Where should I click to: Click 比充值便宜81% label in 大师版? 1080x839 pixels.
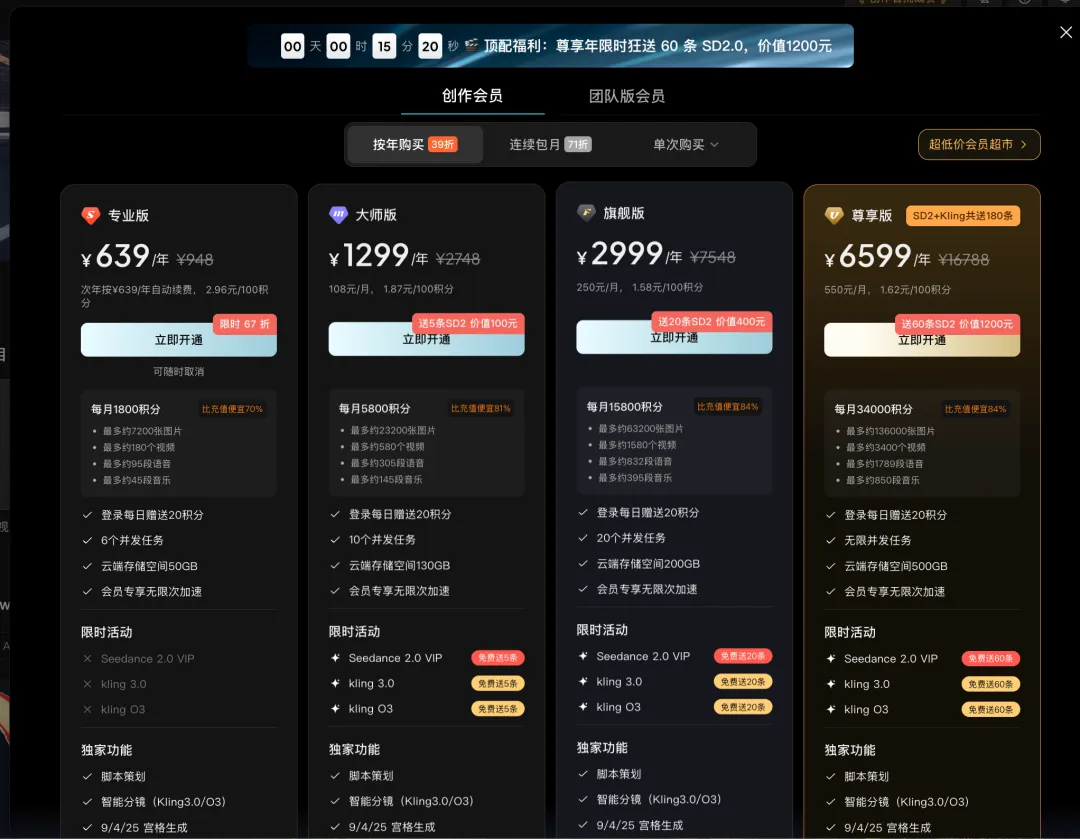click(x=481, y=408)
